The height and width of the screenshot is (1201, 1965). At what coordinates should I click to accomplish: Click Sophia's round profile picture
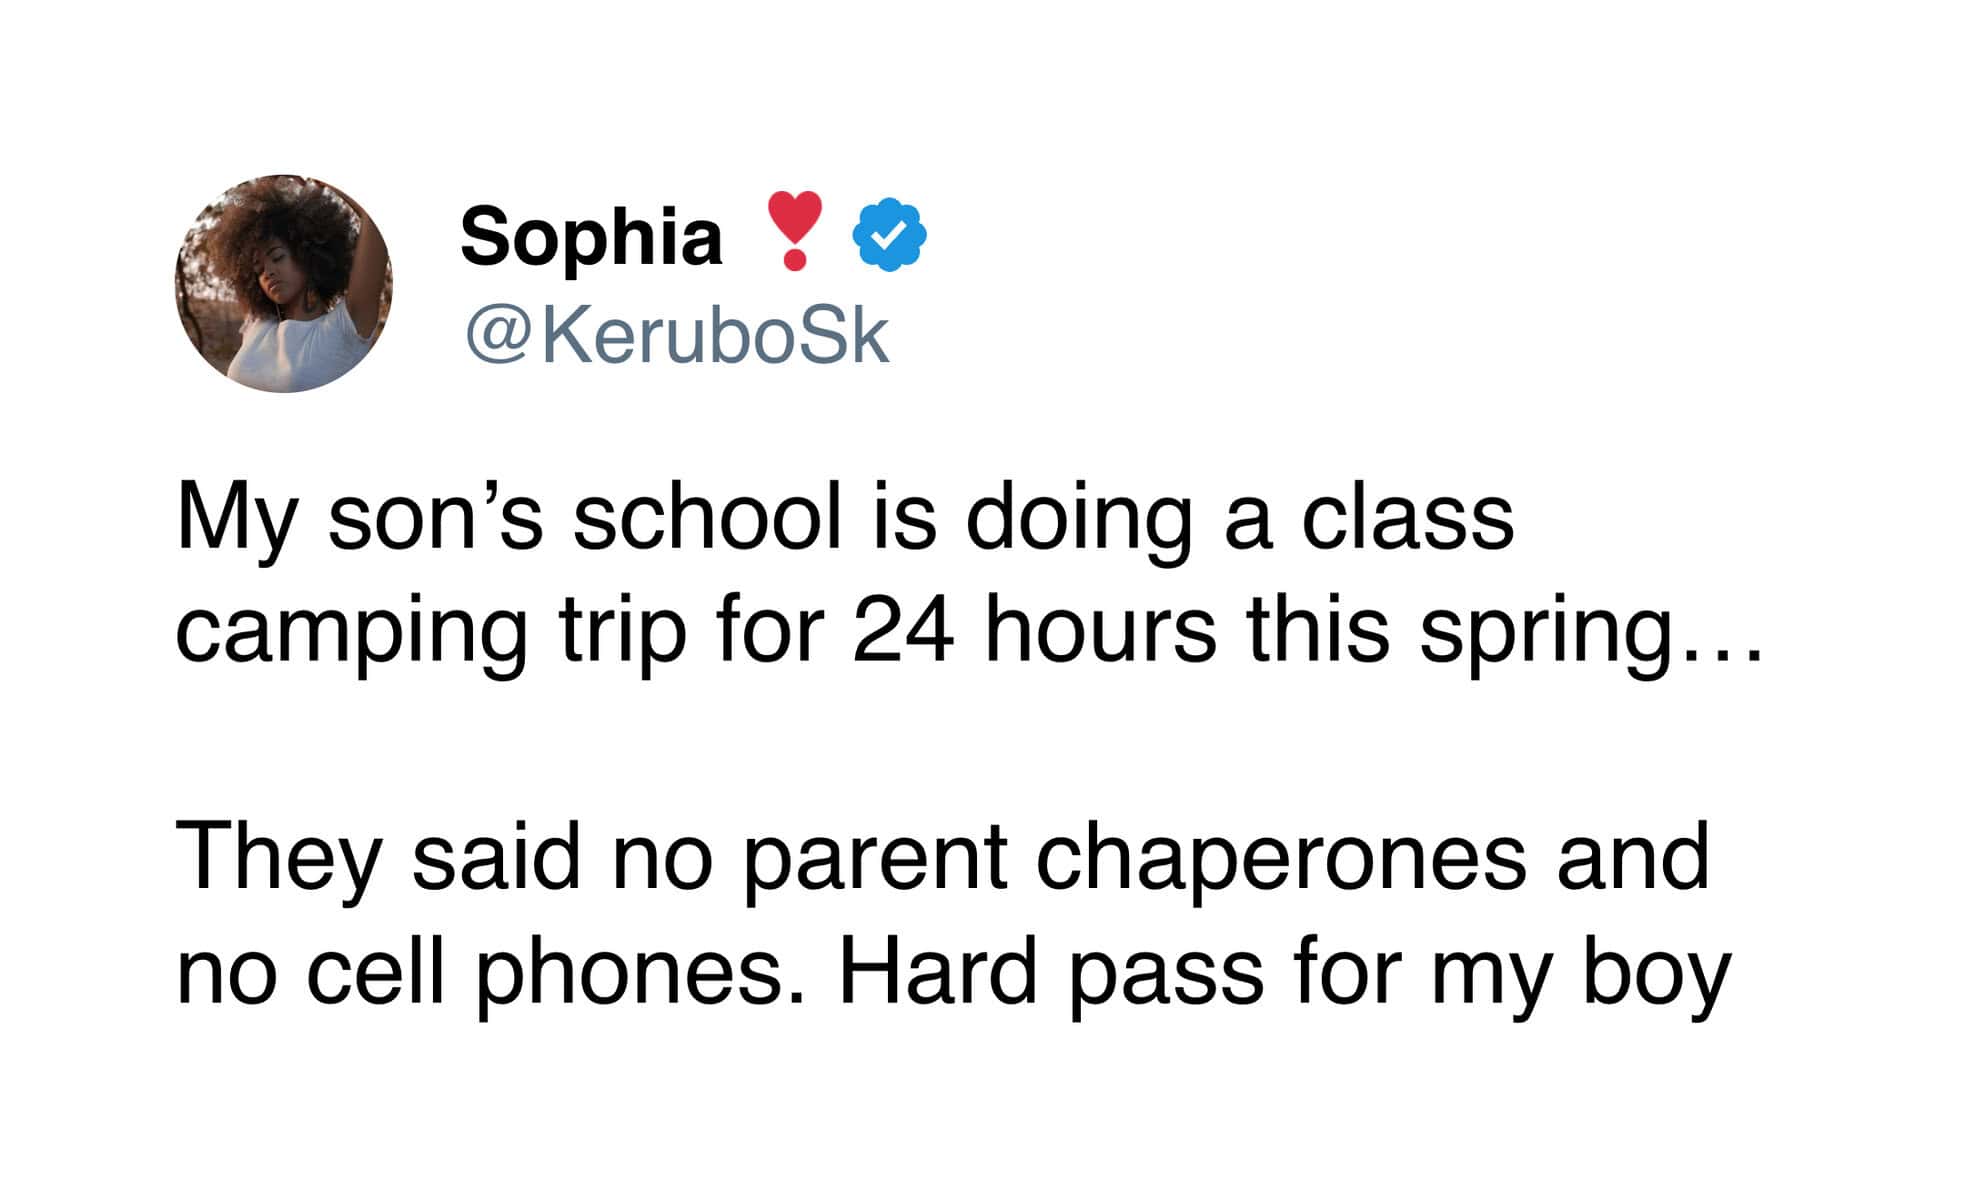(x=284, y=284)
